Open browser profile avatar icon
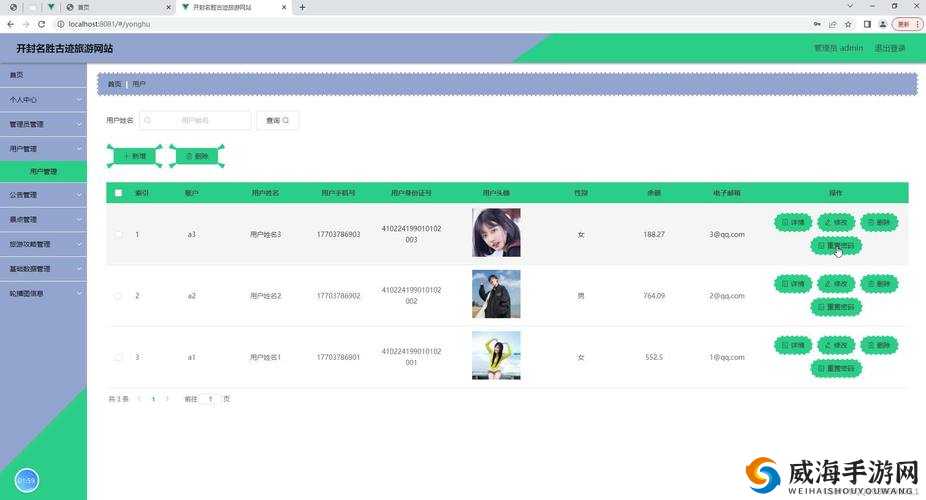 883,24
